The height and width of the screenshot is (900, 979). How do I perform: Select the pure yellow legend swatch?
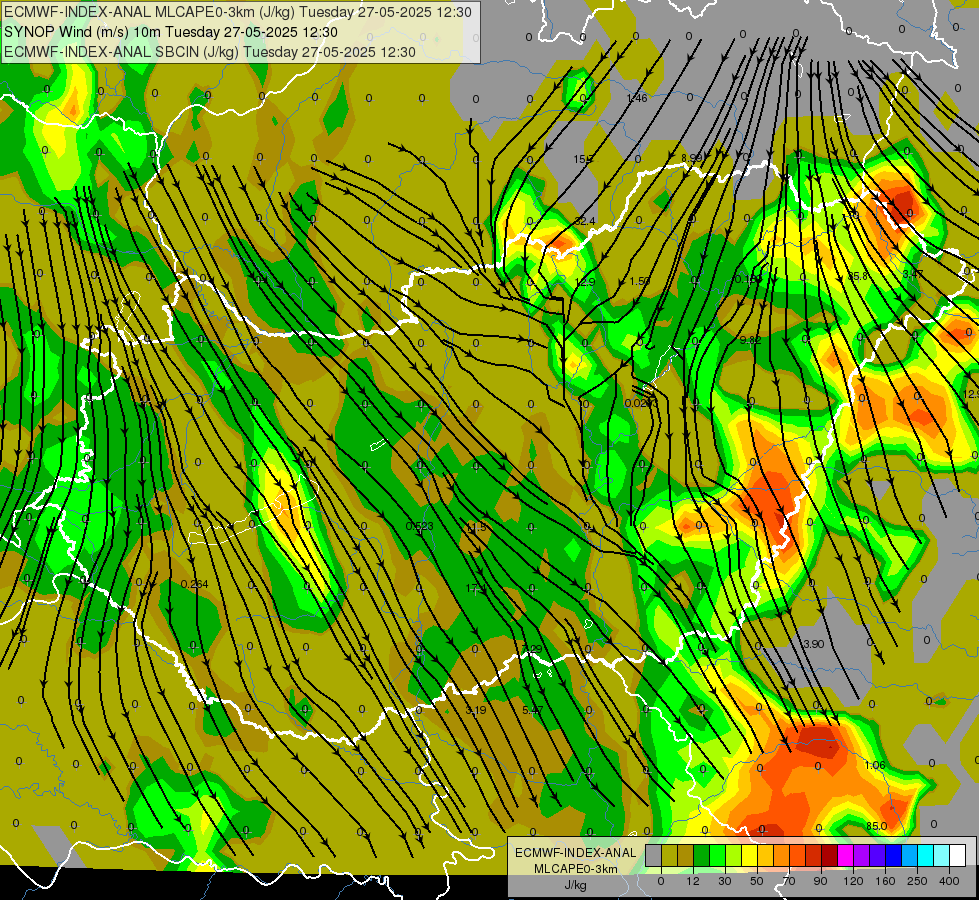[x=750, y=855]
